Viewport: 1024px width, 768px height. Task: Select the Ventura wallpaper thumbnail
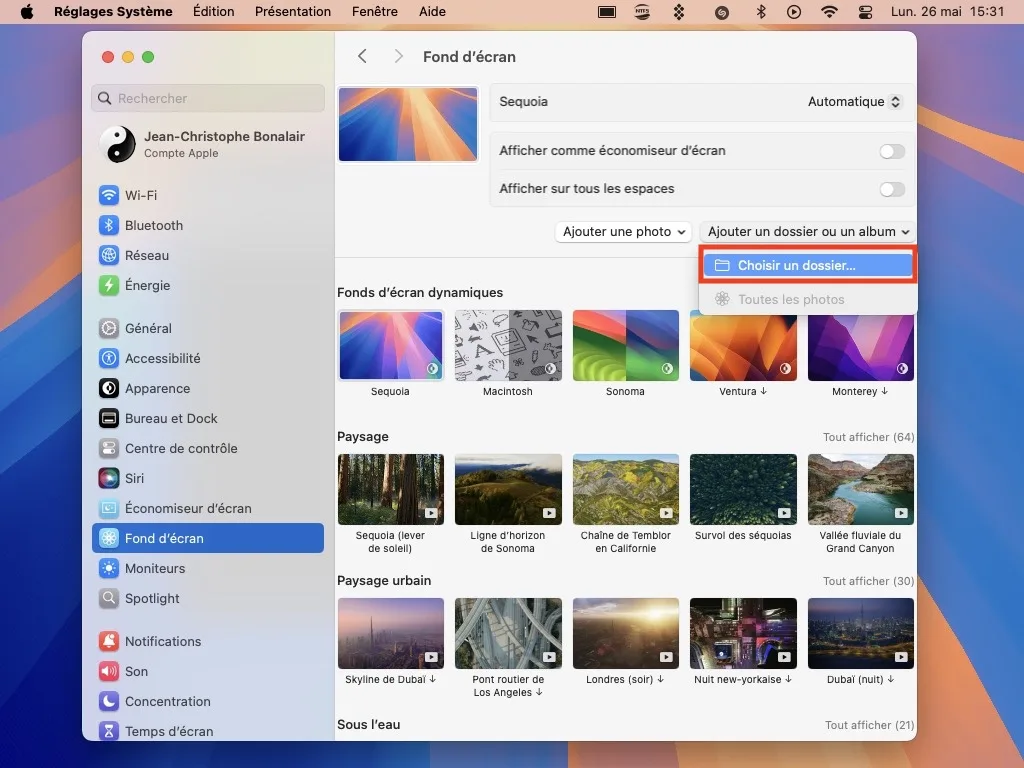click(x=743, y=347)
